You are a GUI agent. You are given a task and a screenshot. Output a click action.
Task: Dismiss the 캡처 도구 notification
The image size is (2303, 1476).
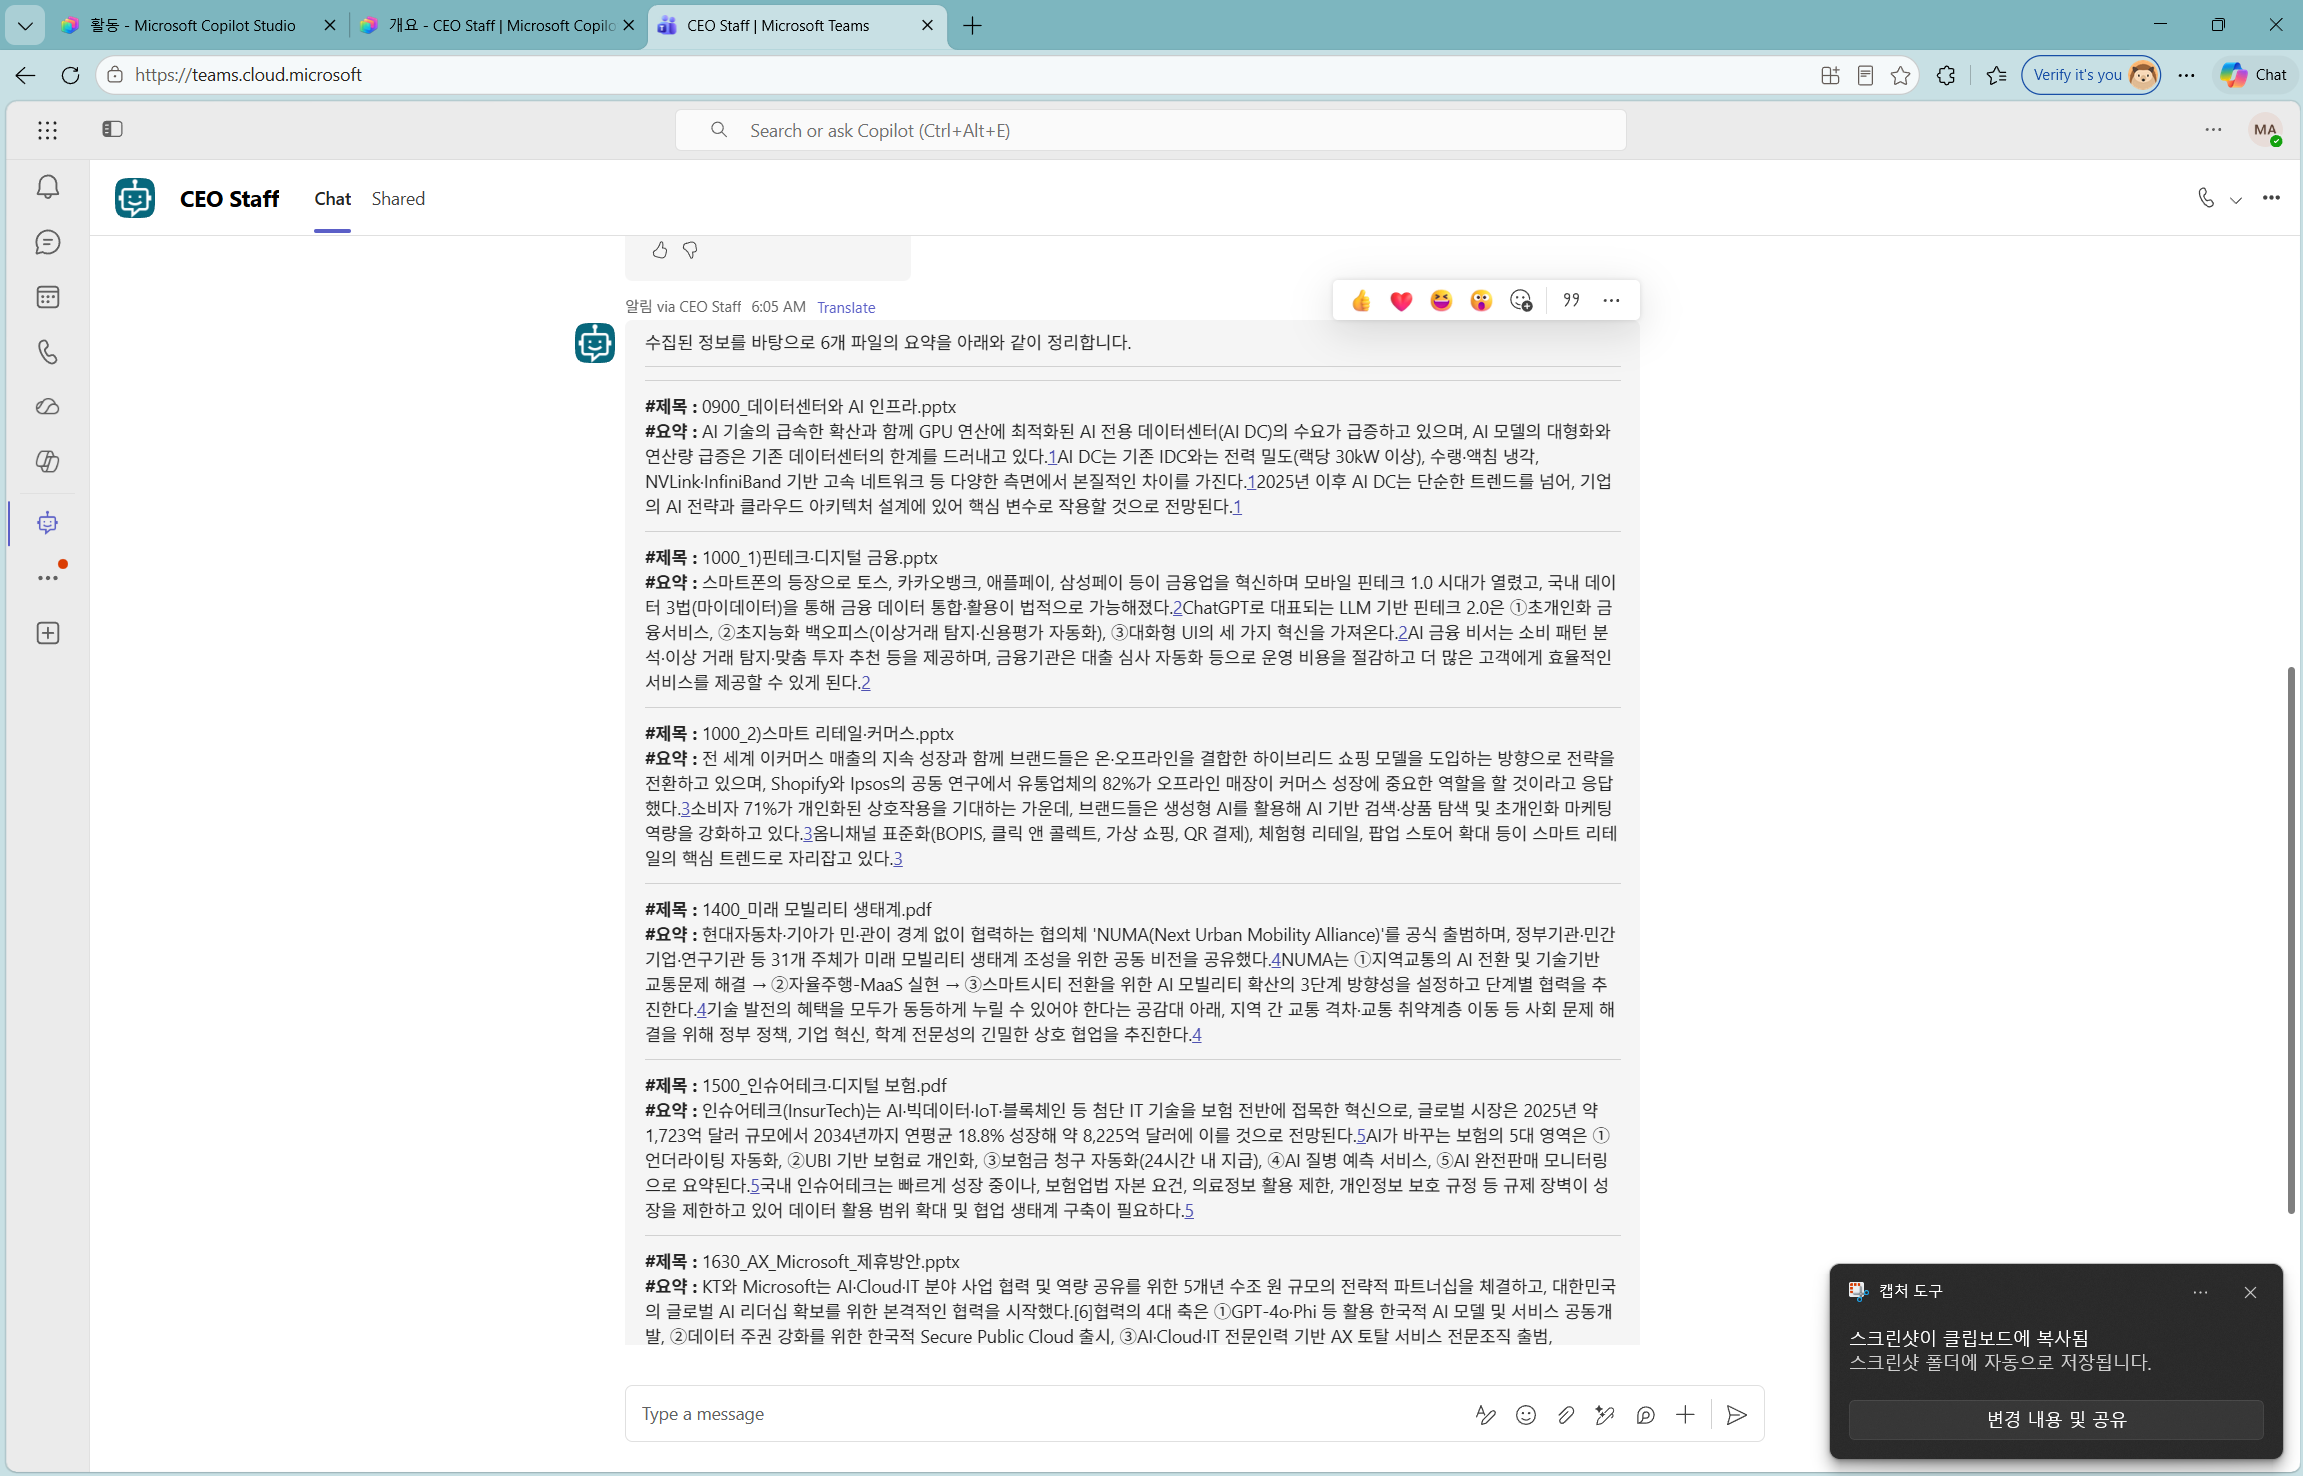click(x=2250, y=1292)
